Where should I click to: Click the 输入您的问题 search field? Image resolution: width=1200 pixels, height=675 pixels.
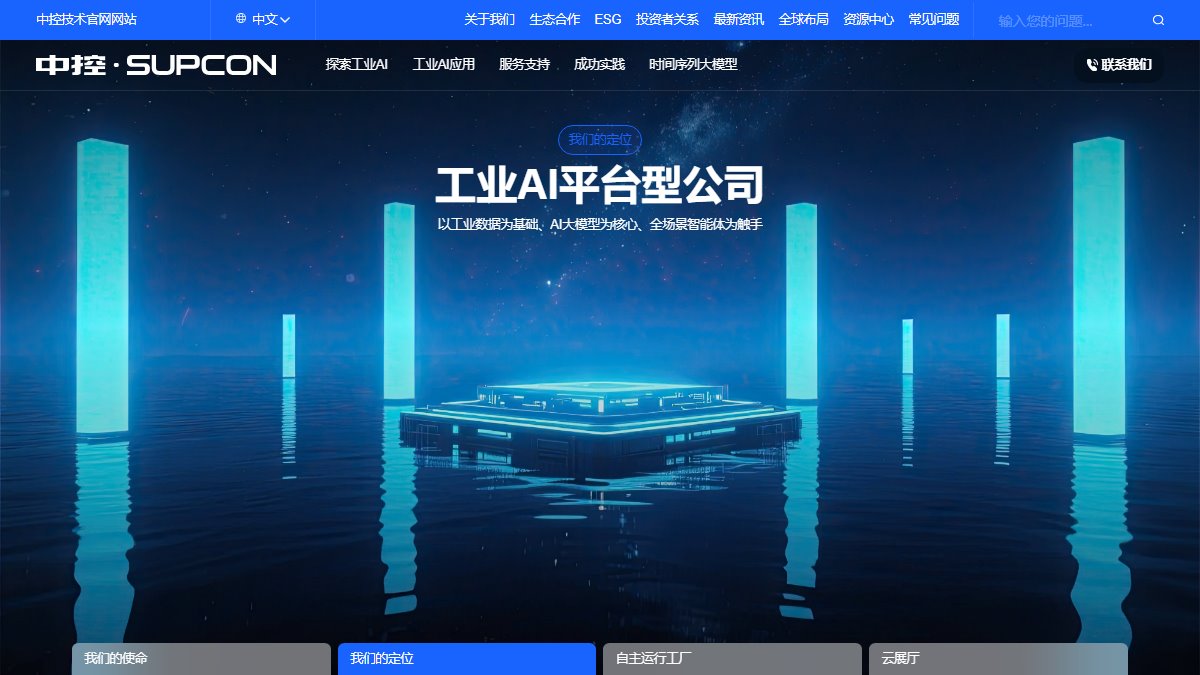(1070, 20)
